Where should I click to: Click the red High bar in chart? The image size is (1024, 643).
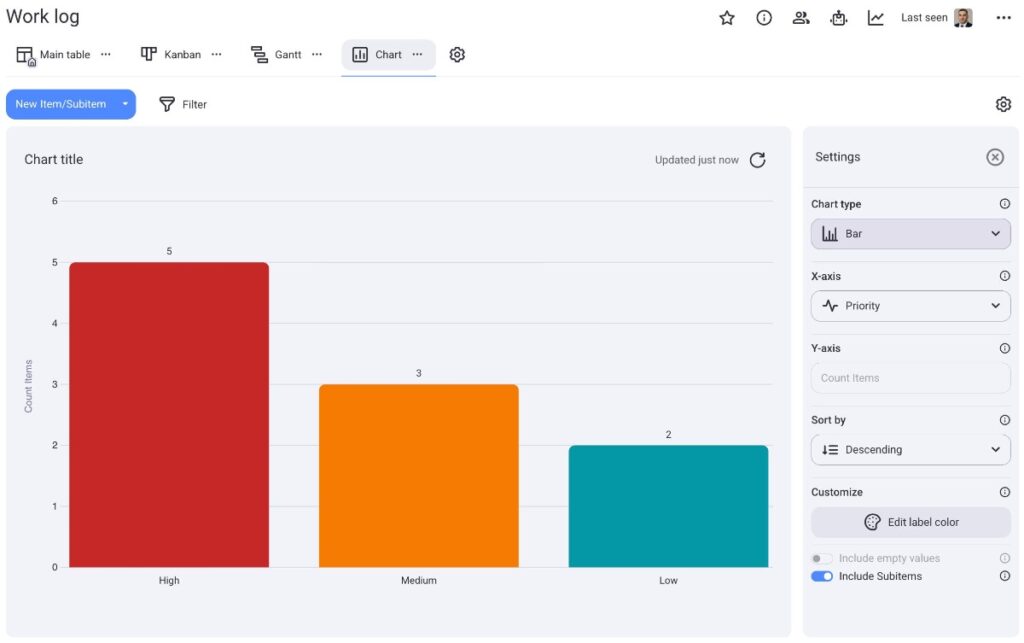[169, 414]
